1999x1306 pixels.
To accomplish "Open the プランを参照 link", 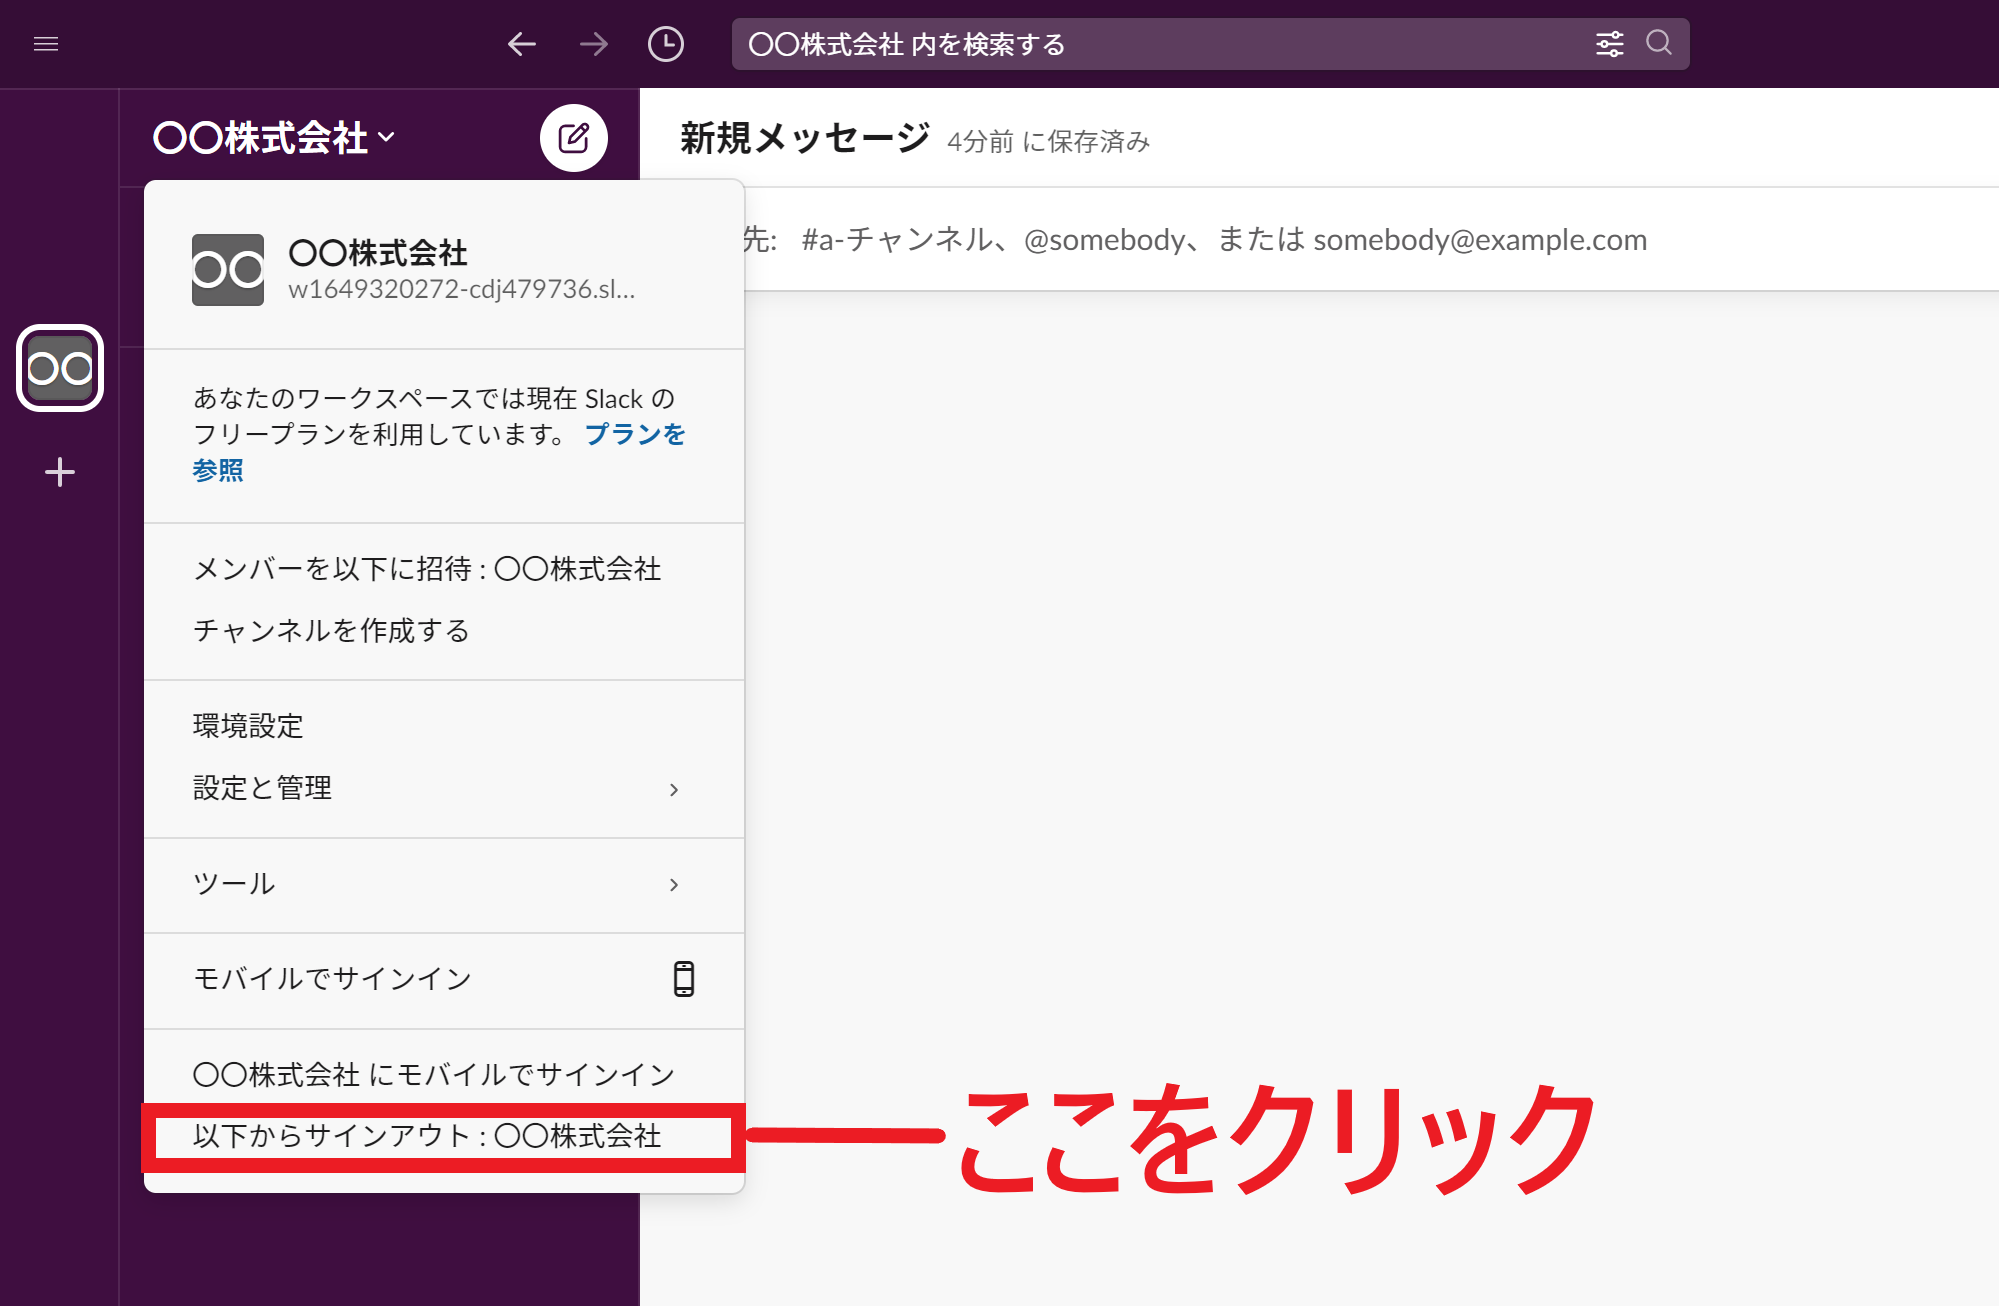I will 635,434.
